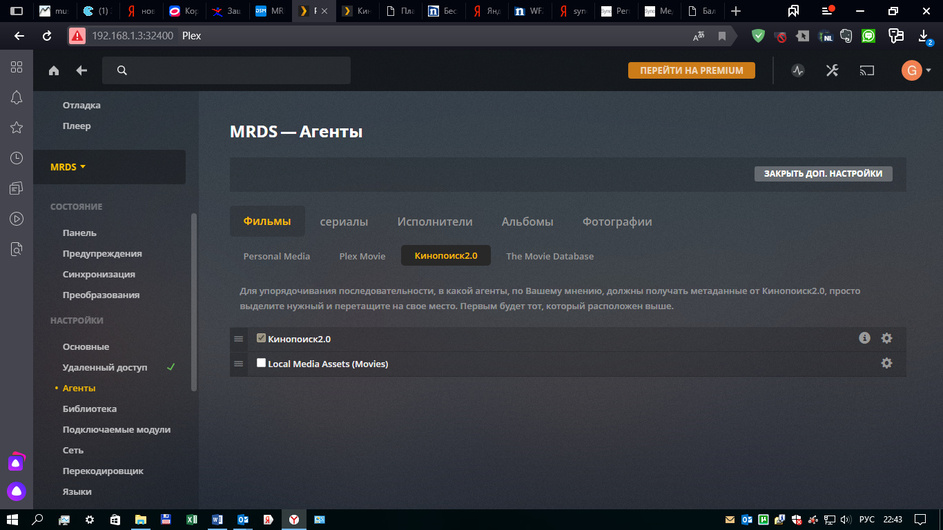The height and width of the screenshot is (530, 943).
Task: Open Plex activity monitor icon
Action: coord(797,70)
